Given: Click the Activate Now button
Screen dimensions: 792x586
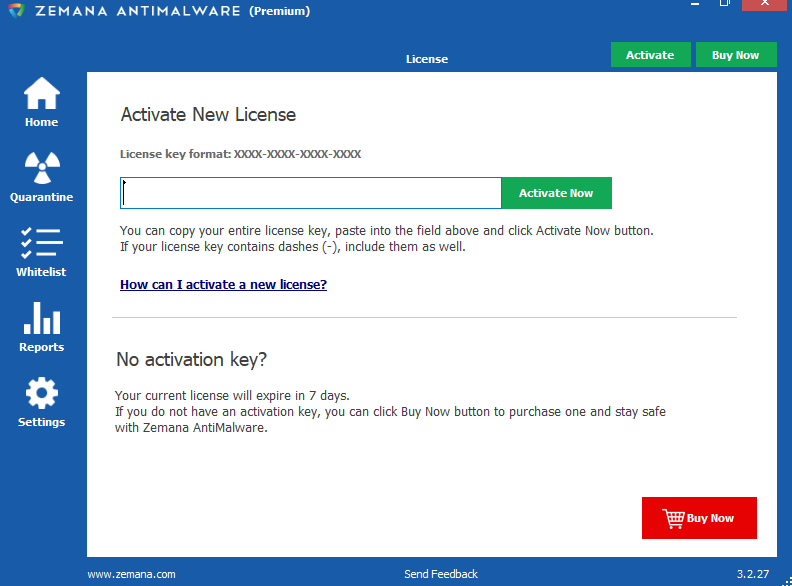Looking at the screenshot, I should click(556, 192).
